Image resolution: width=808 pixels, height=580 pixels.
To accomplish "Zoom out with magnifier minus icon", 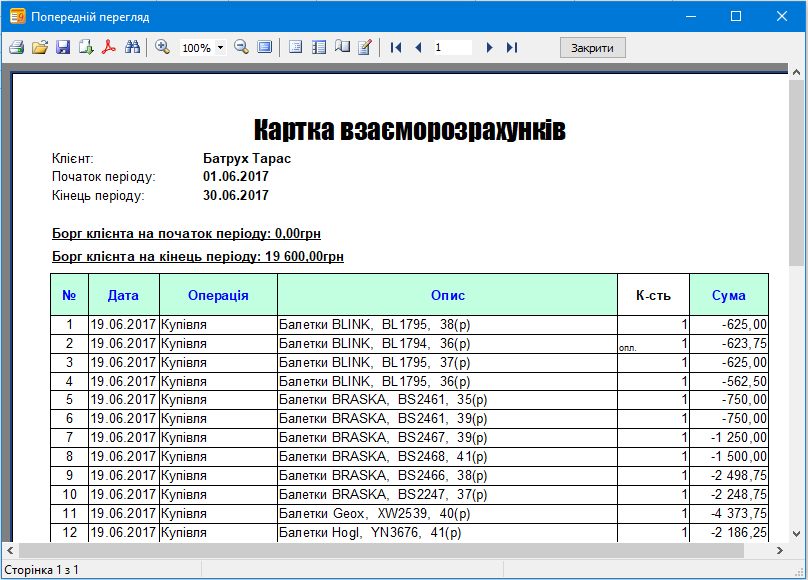I will (x=241, y=47).
